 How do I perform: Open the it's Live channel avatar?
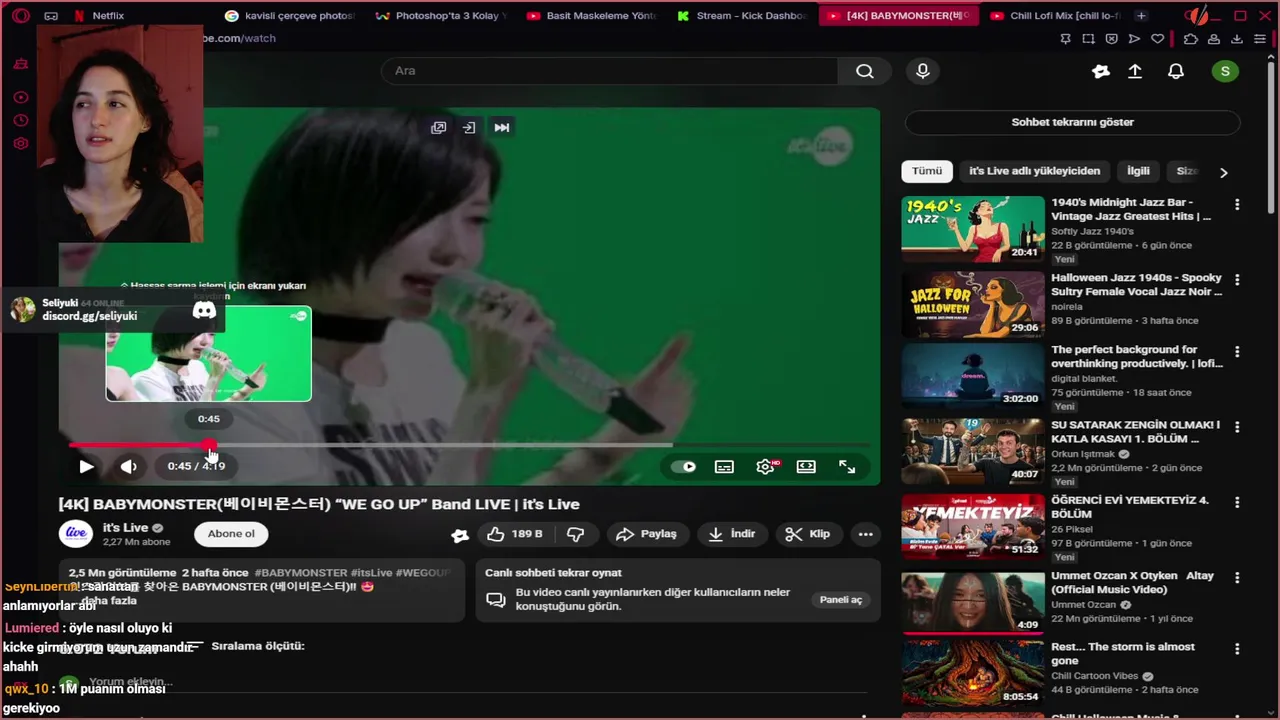(x=76, y=534)
